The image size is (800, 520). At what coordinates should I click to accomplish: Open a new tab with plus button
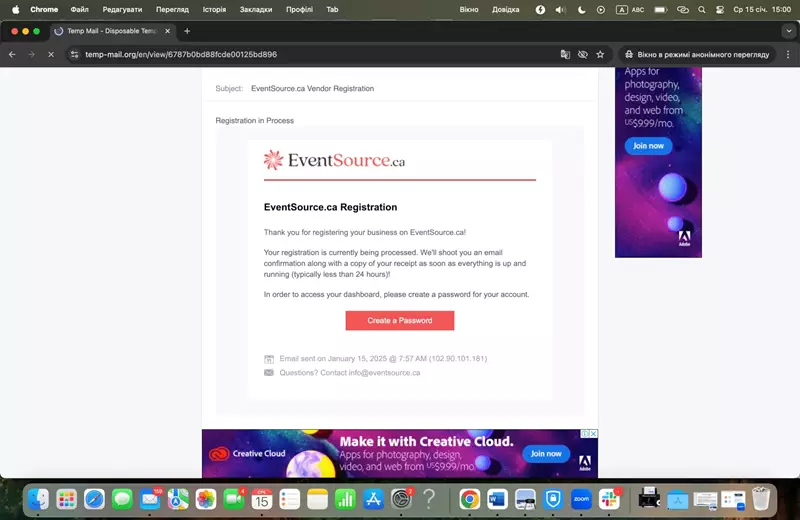coord(187,31)
